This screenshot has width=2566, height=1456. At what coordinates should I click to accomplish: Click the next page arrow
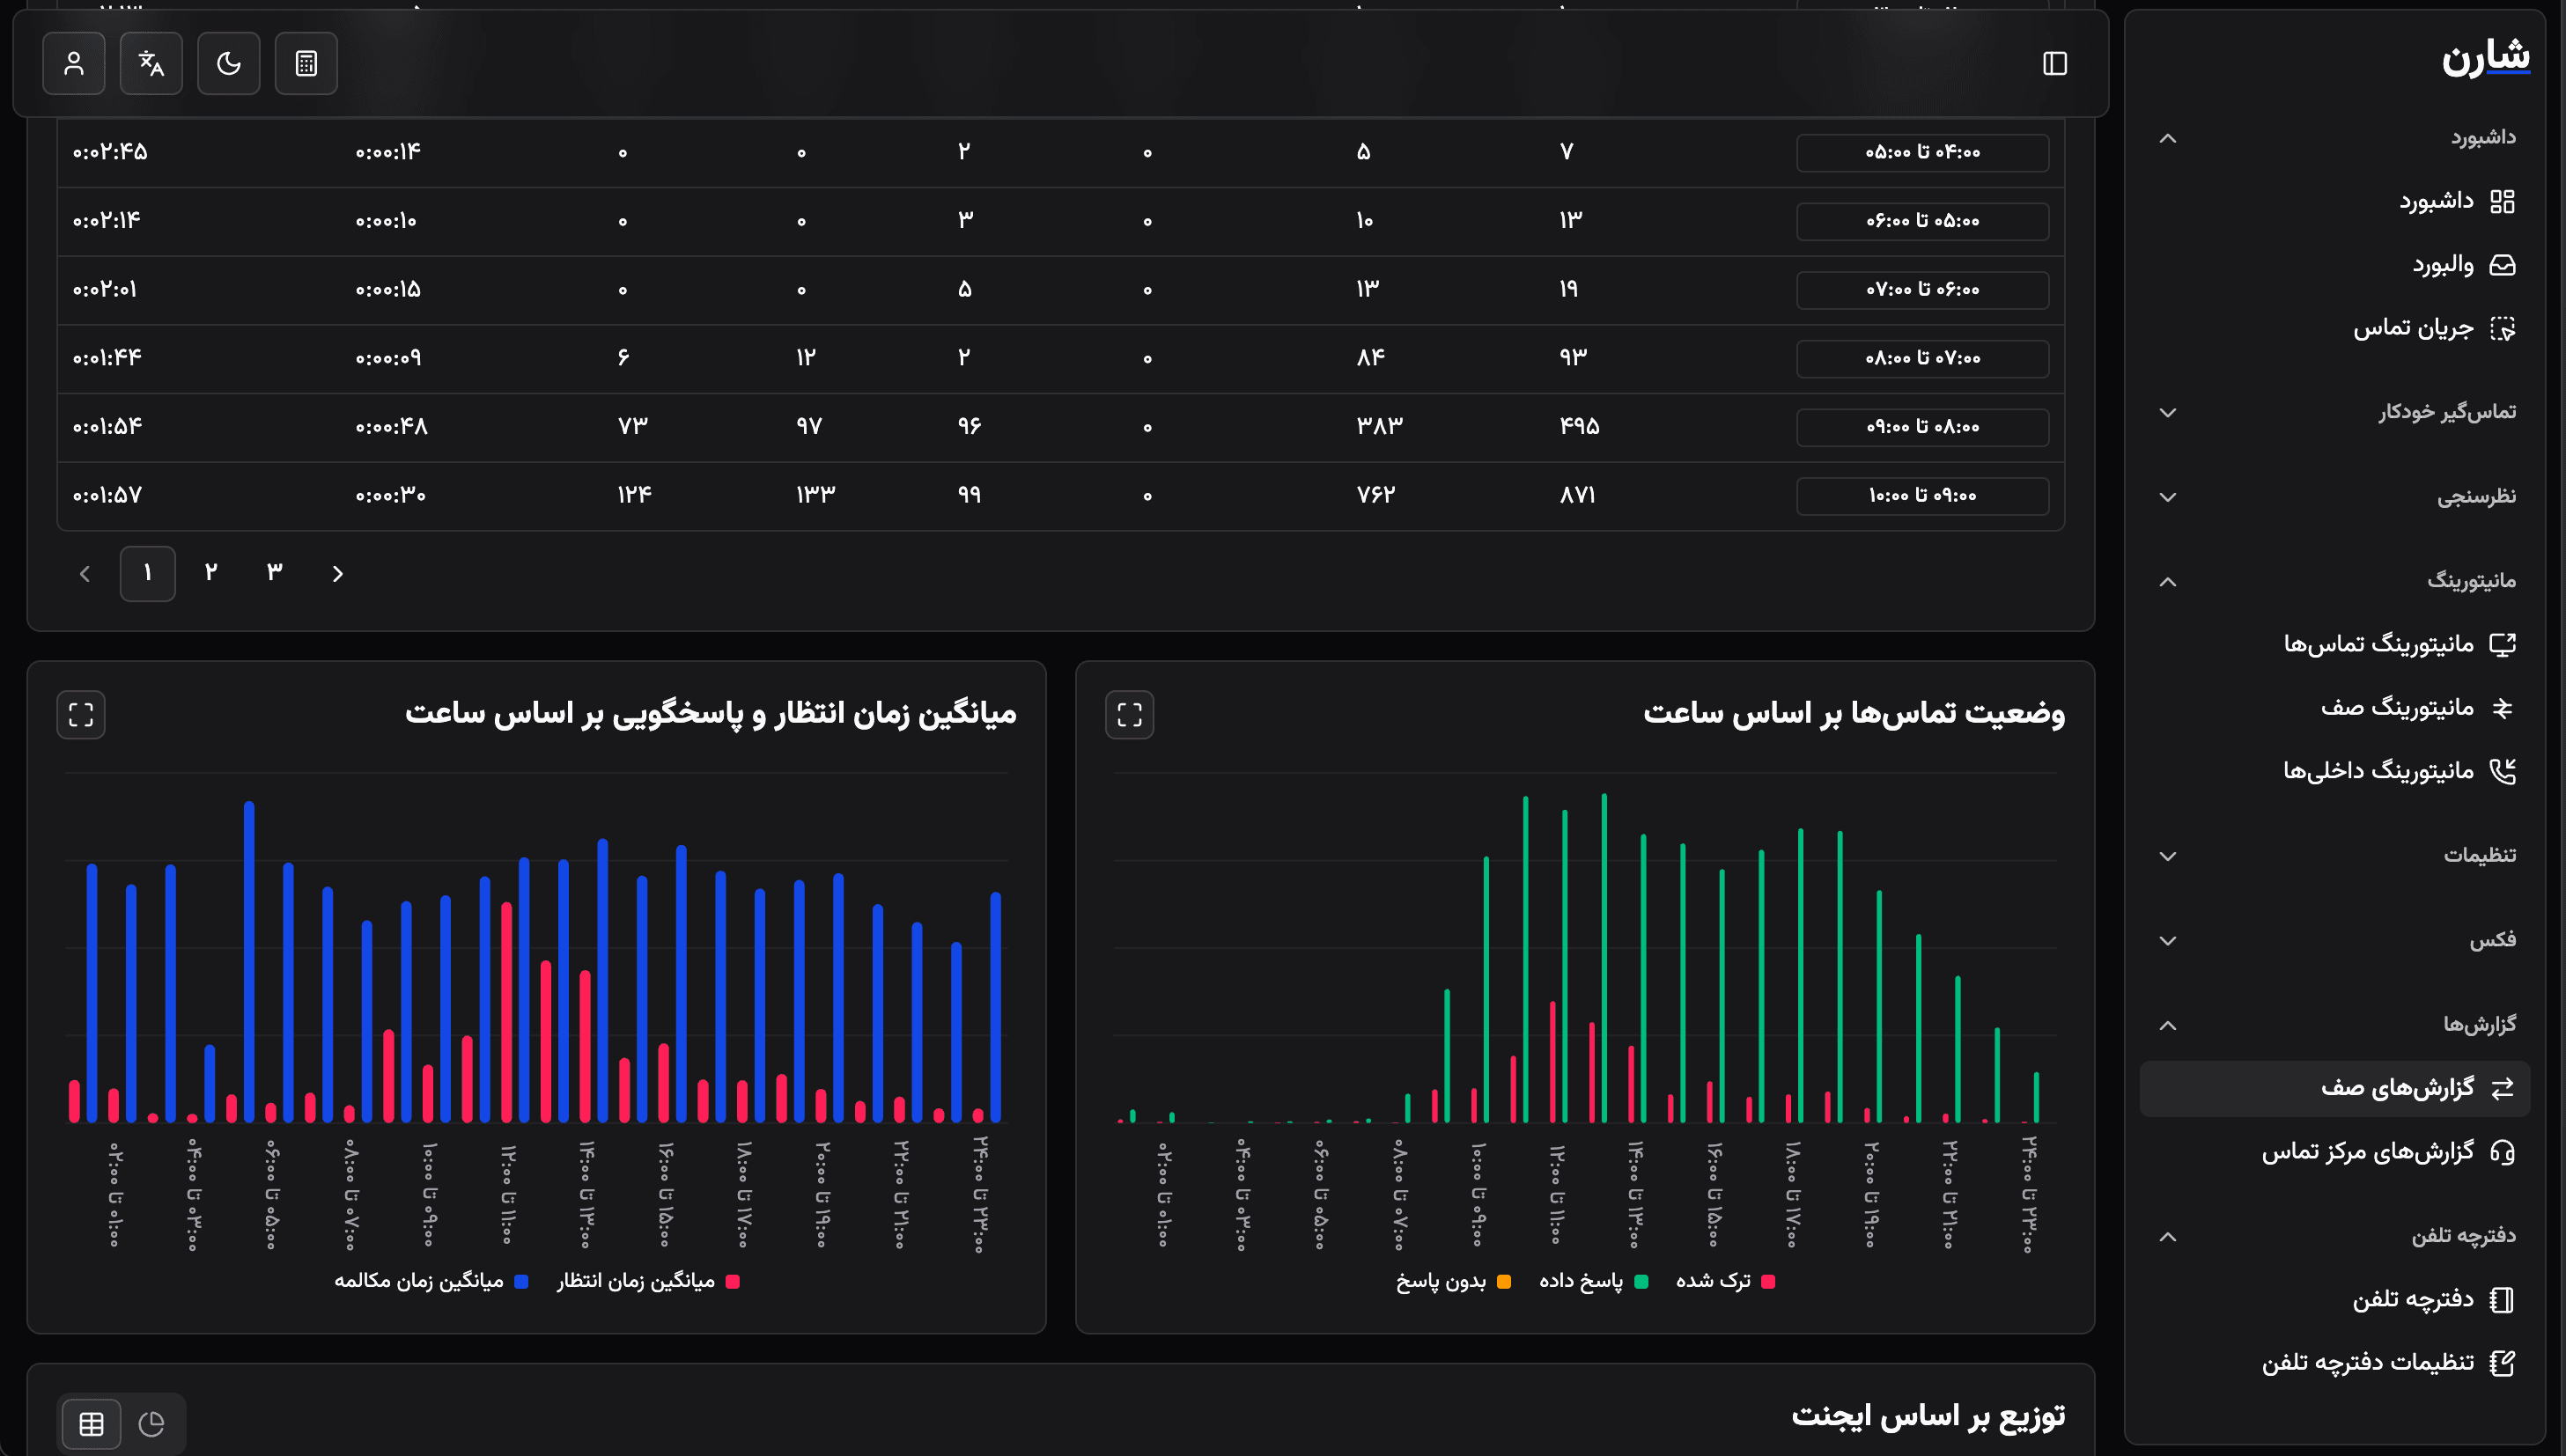[337, 574]
